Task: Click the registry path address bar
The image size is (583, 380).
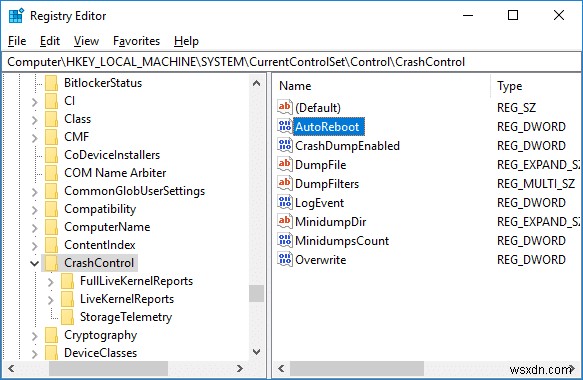Action: click(292, 62)
